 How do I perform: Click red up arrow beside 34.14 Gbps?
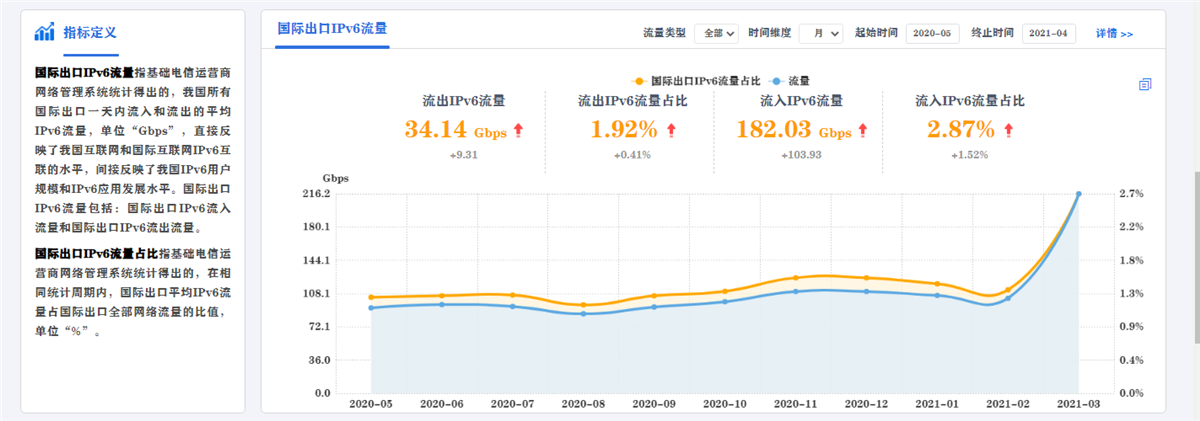[x=518, y=130]
